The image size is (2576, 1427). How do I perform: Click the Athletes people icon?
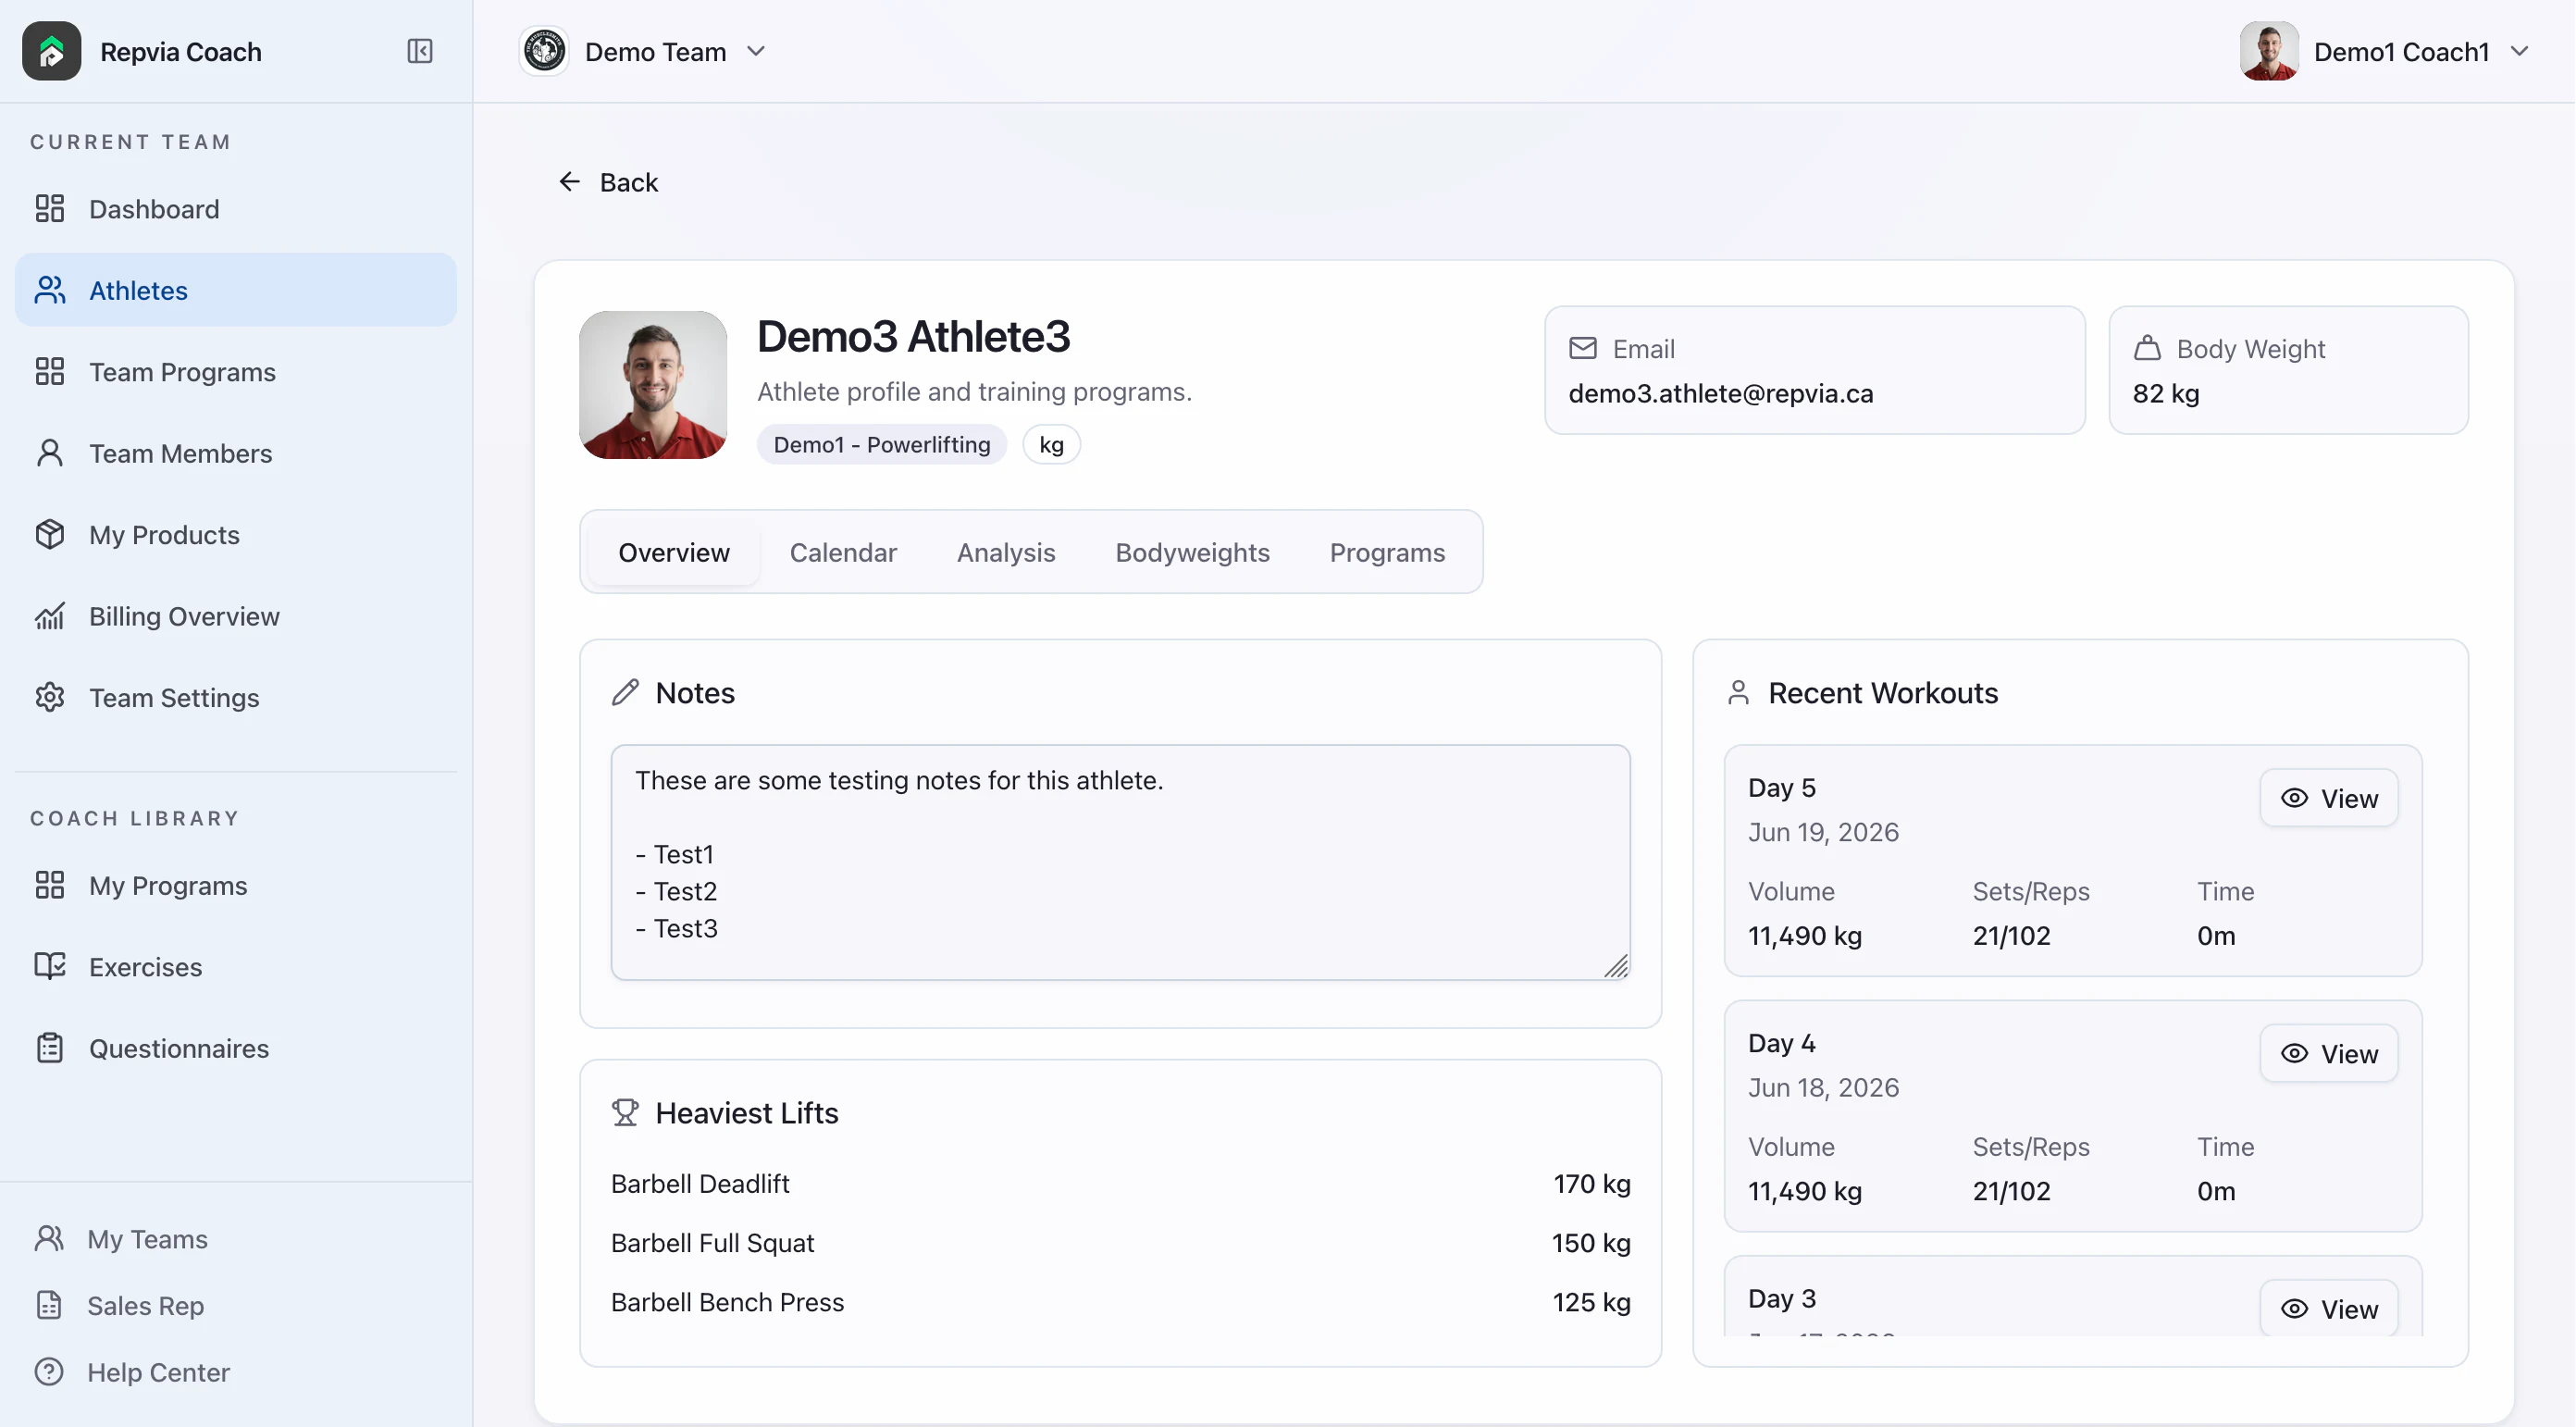(x=50, y=290)
